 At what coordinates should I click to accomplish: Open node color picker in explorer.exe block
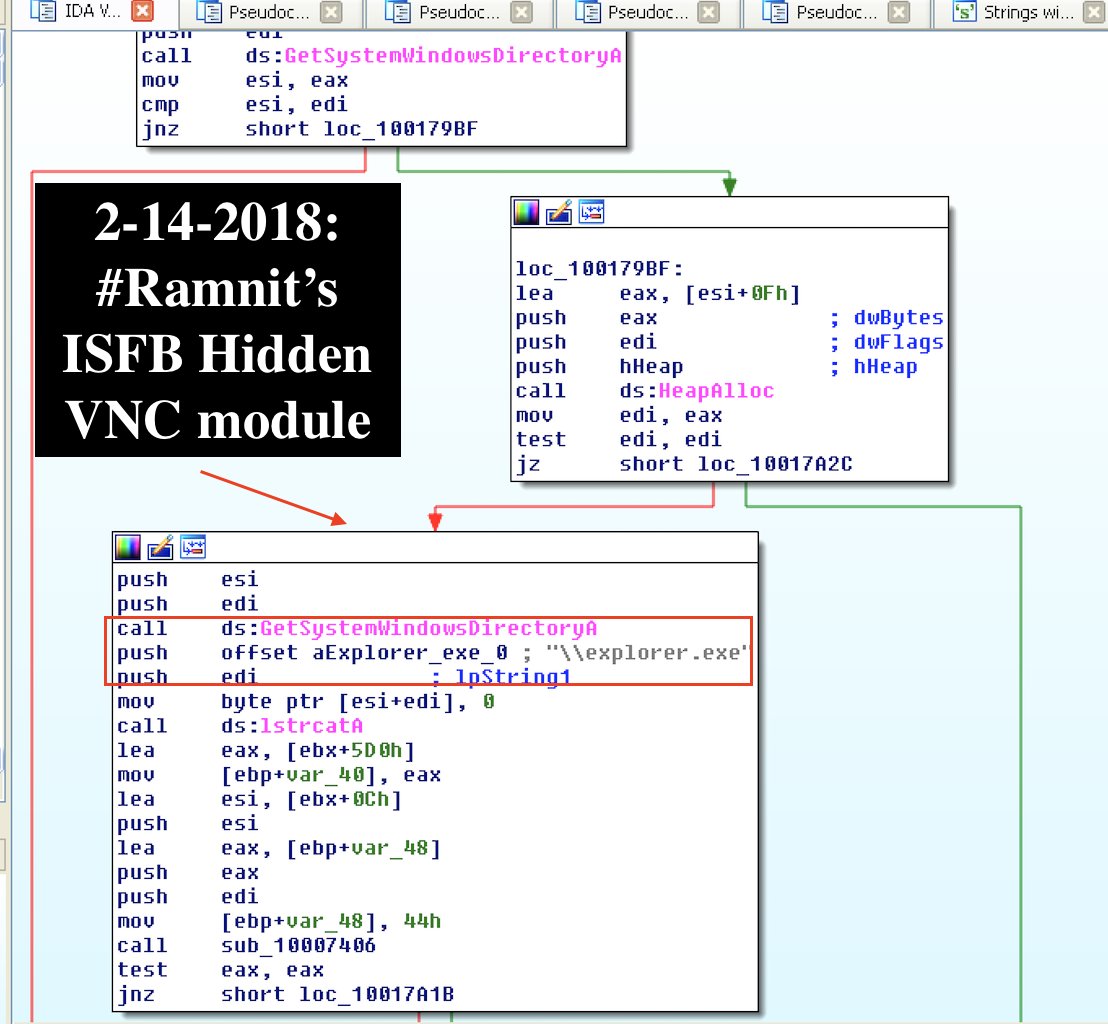[x=128, y=547]
